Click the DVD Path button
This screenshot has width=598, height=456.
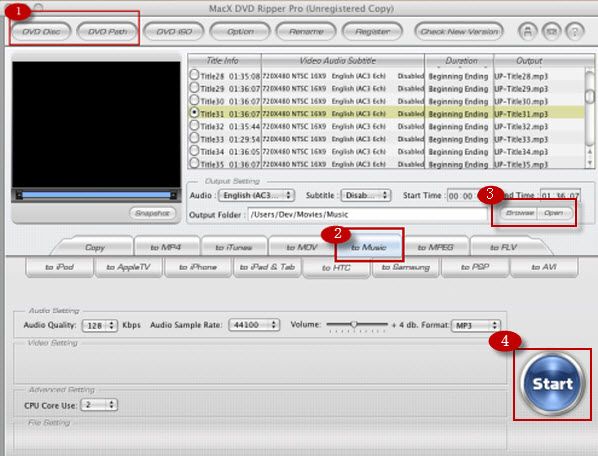click(x=108, y=31)
